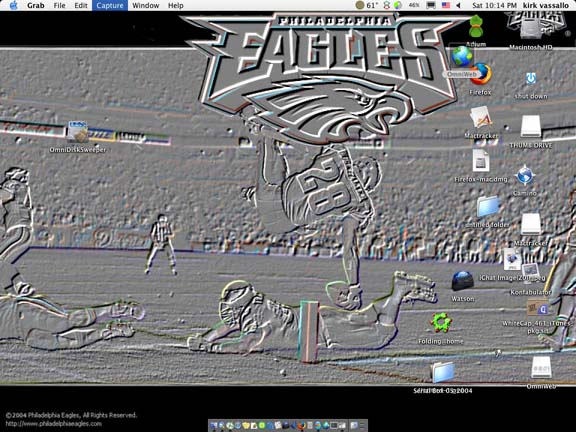This screenshot has height=432, width=576.
Task: Select the Folding@home desktop icon
Action: (440, 323)
